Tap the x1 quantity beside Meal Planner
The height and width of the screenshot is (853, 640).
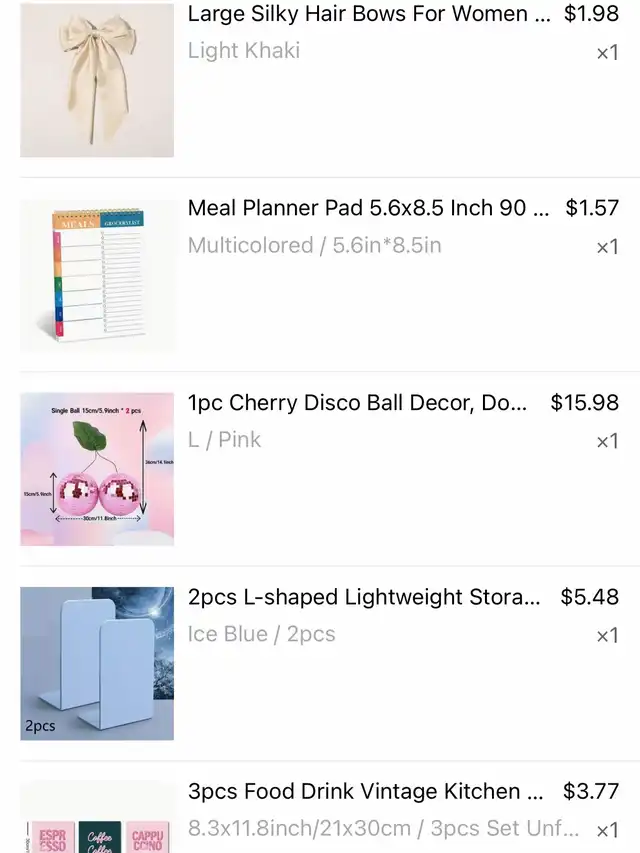607,247
